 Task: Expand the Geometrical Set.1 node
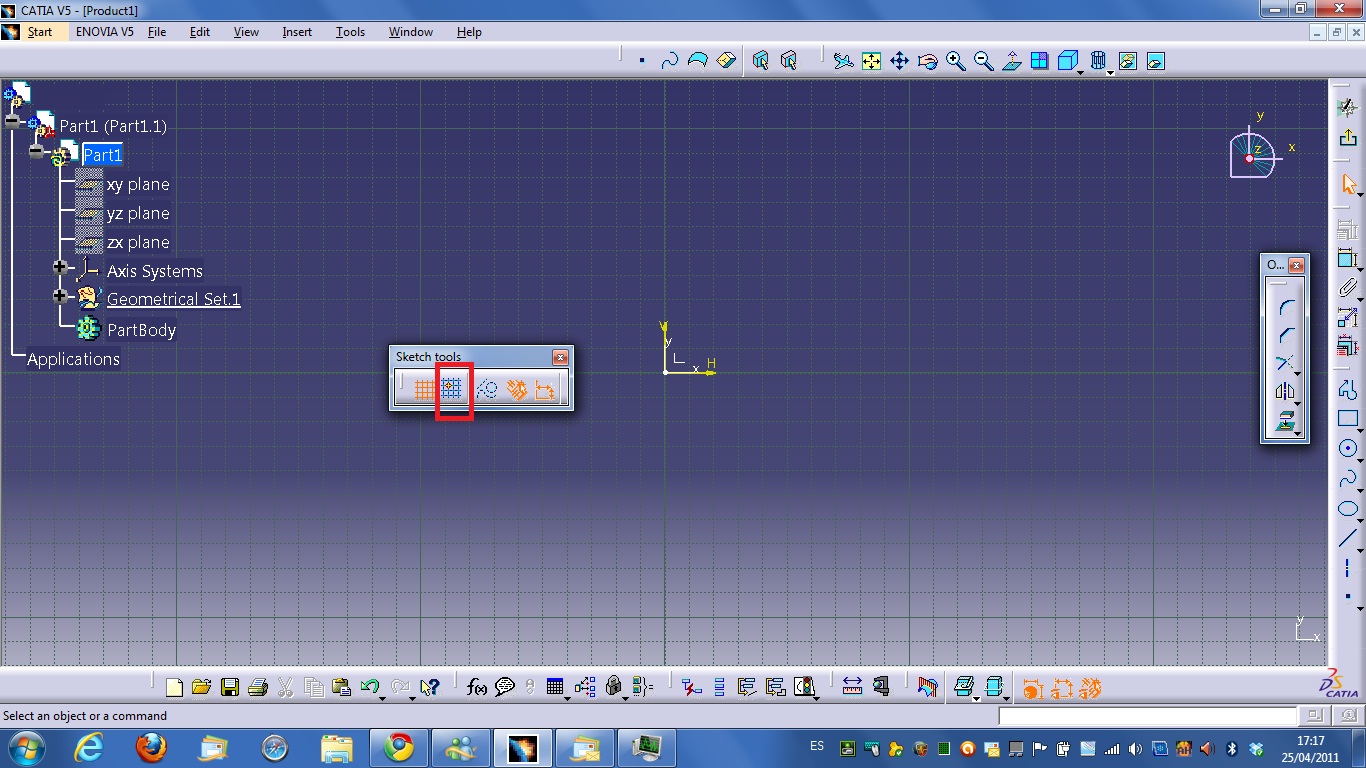coord(61,296)
